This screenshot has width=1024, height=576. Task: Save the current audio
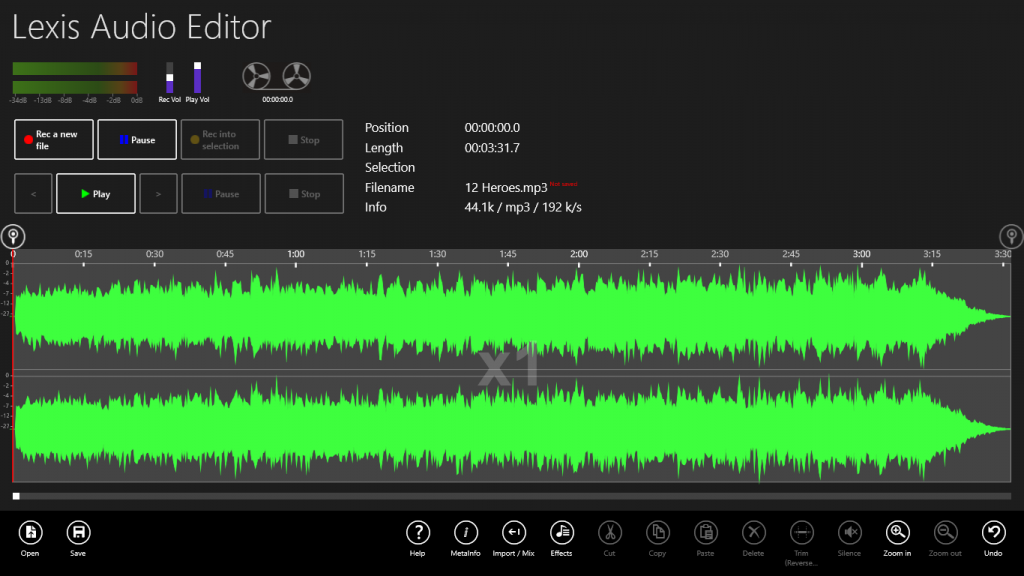click(x=78, y=533)
